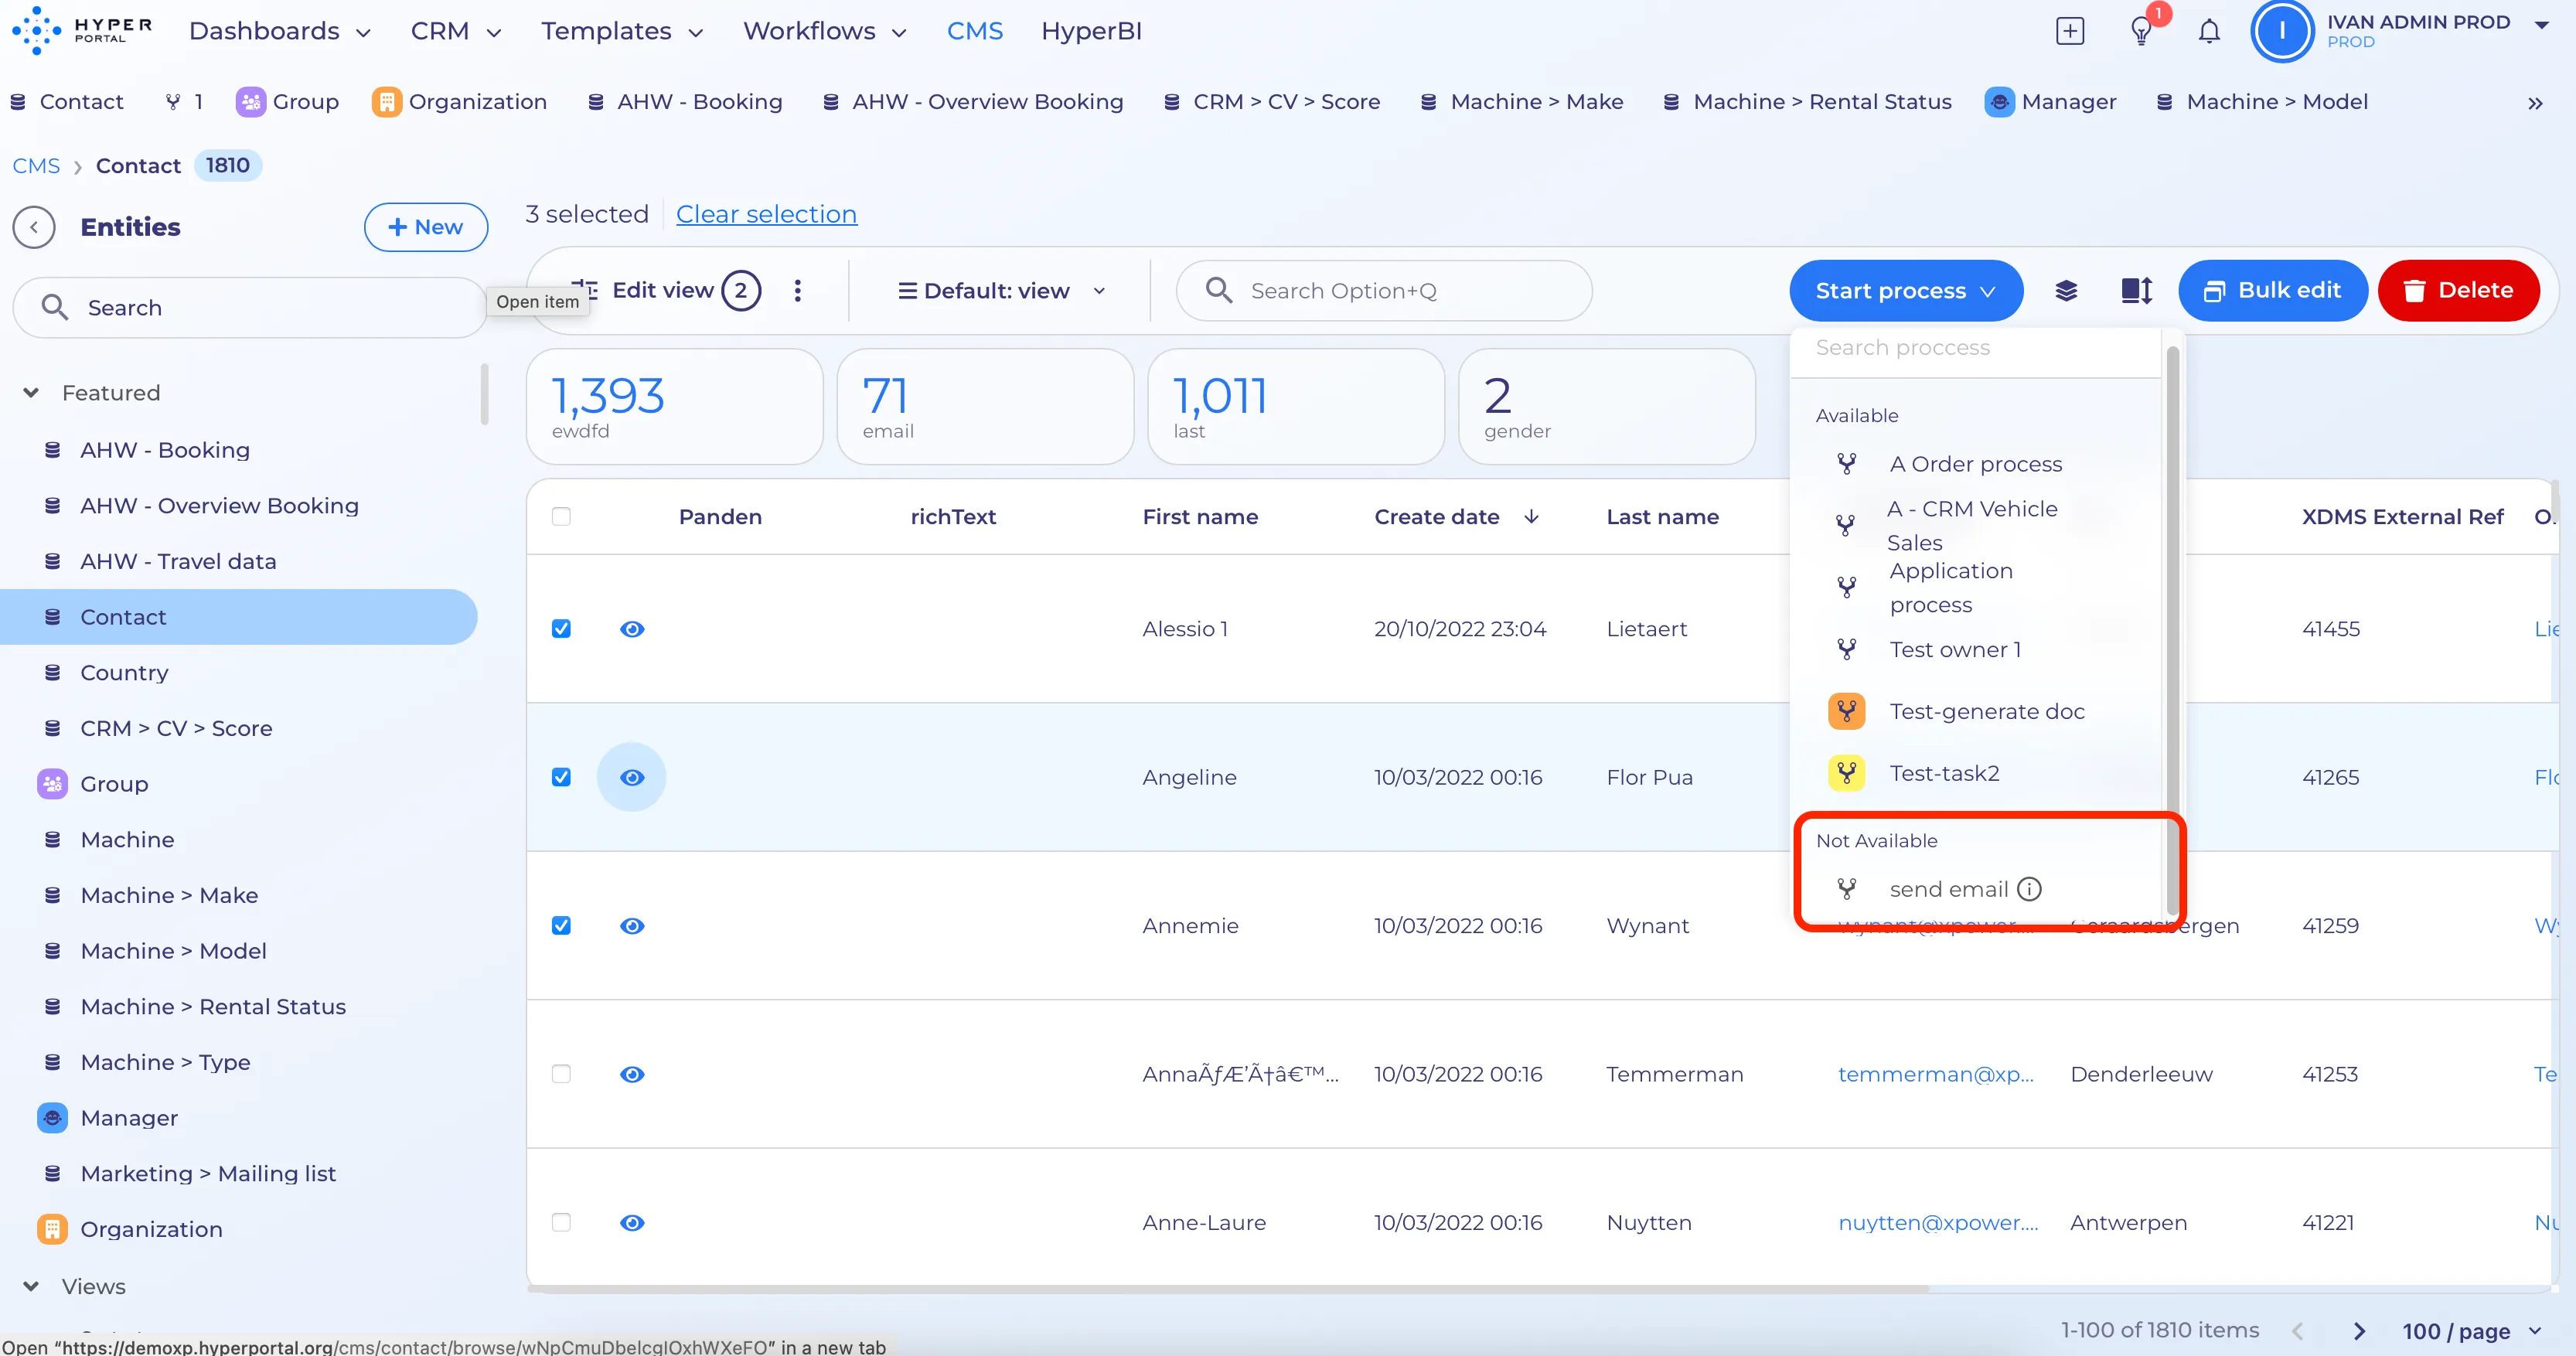This screenshot has height=1356, width=2576.
Task: Open the three-dot view options menu
Action: coord(797,290)
